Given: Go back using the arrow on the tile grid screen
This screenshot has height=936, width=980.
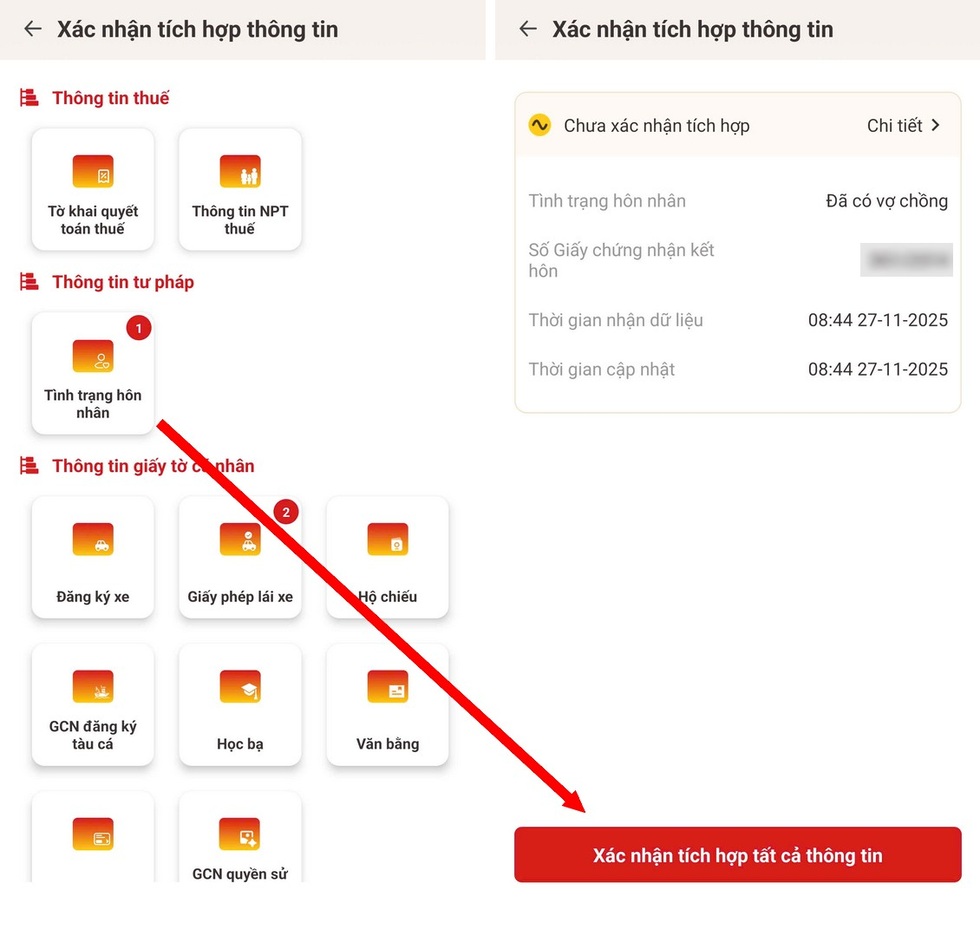Looking at the screenshot, I should (33, 29).
